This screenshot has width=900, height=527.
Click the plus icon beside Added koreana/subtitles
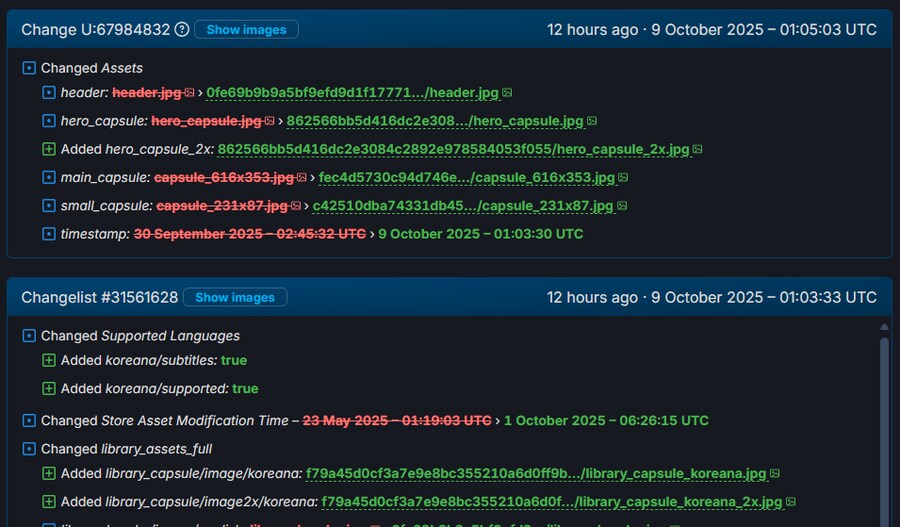[49, 360]
